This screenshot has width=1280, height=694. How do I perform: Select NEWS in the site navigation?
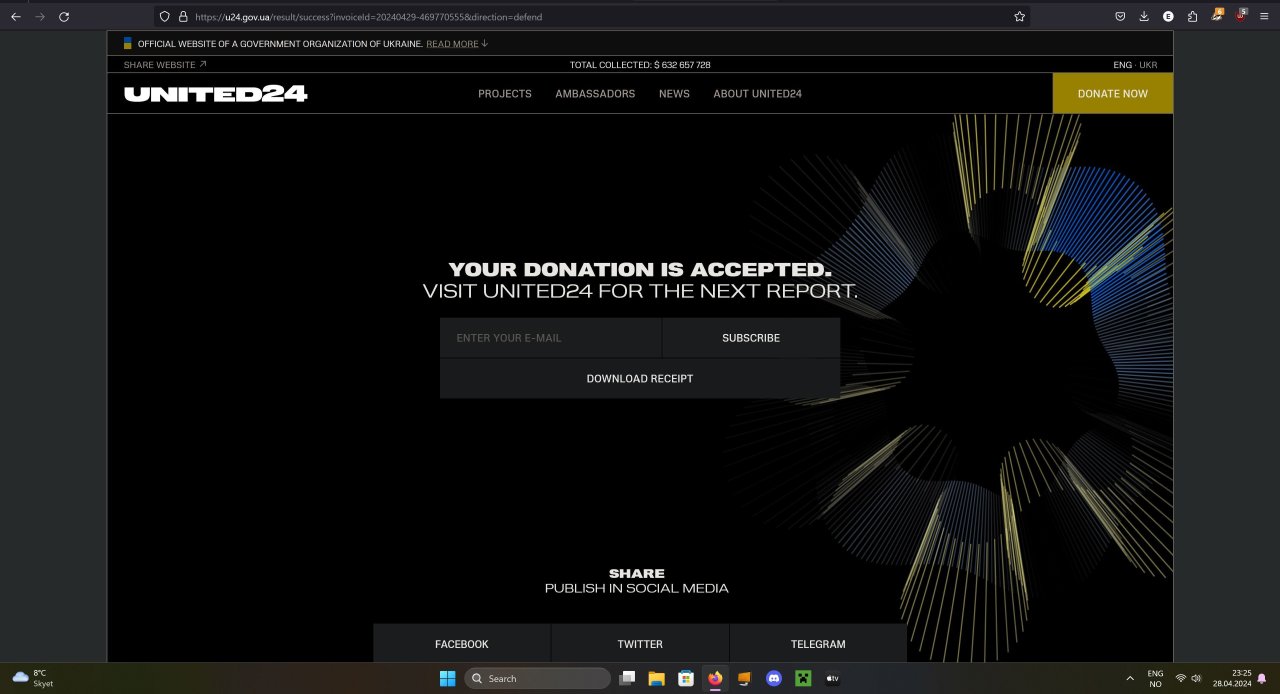[x=674, y=93]
